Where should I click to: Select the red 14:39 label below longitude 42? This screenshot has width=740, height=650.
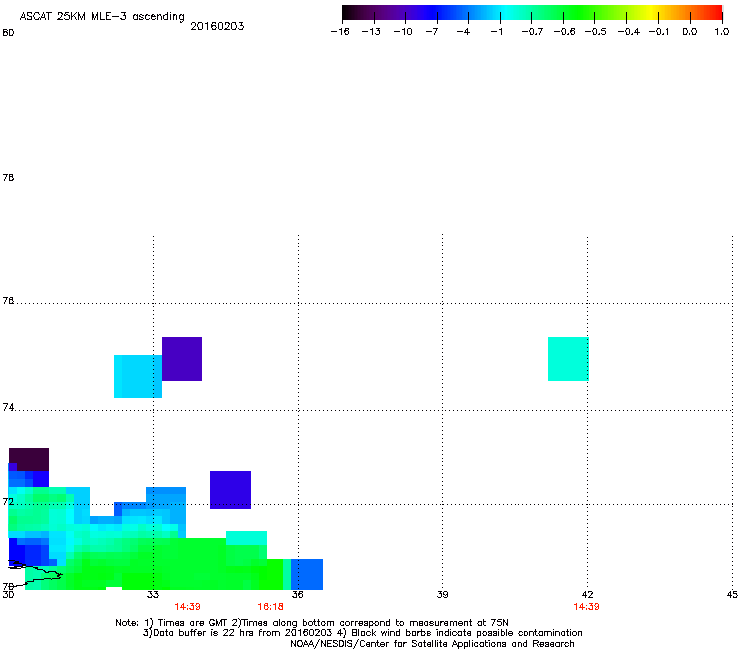pos(586,607)
